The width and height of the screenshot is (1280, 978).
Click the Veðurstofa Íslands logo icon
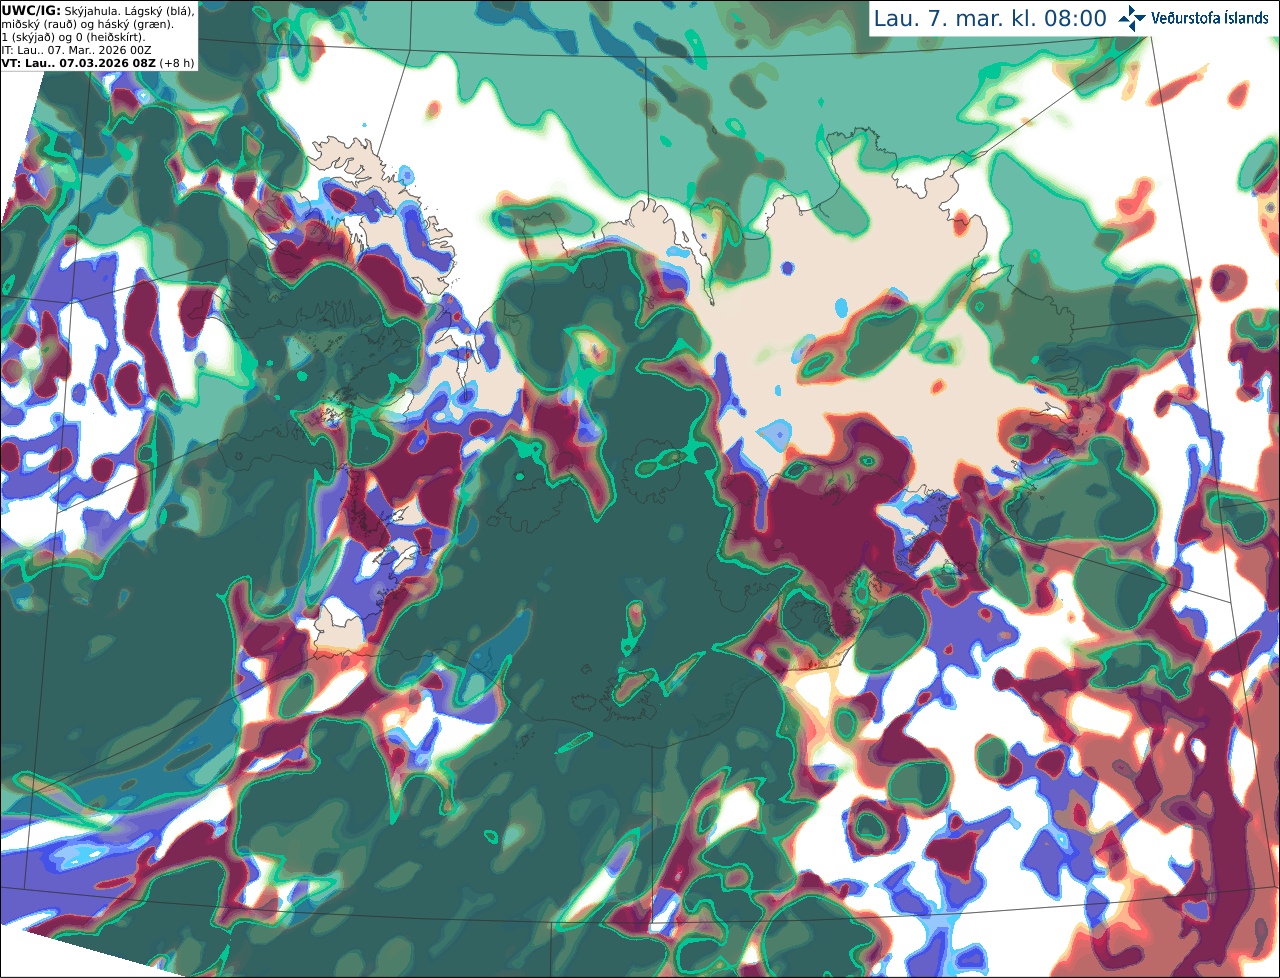(1133, 18)
